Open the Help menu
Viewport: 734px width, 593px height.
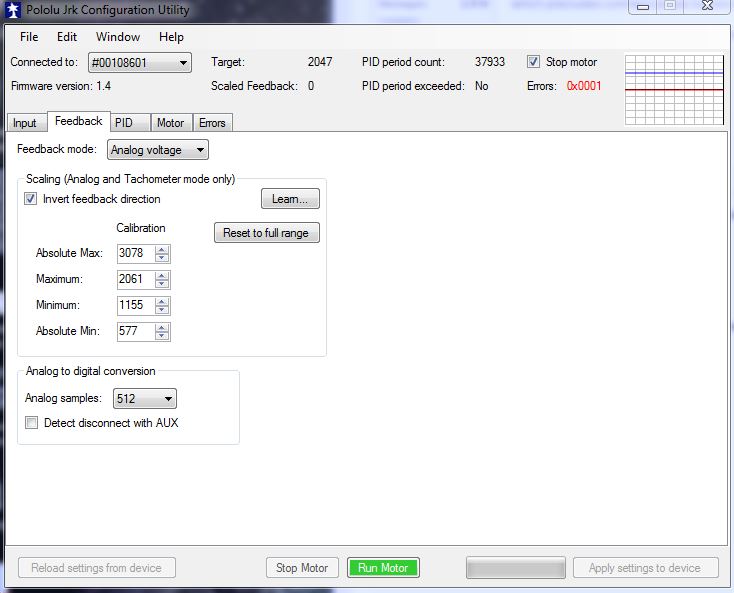tap(171, 37)
